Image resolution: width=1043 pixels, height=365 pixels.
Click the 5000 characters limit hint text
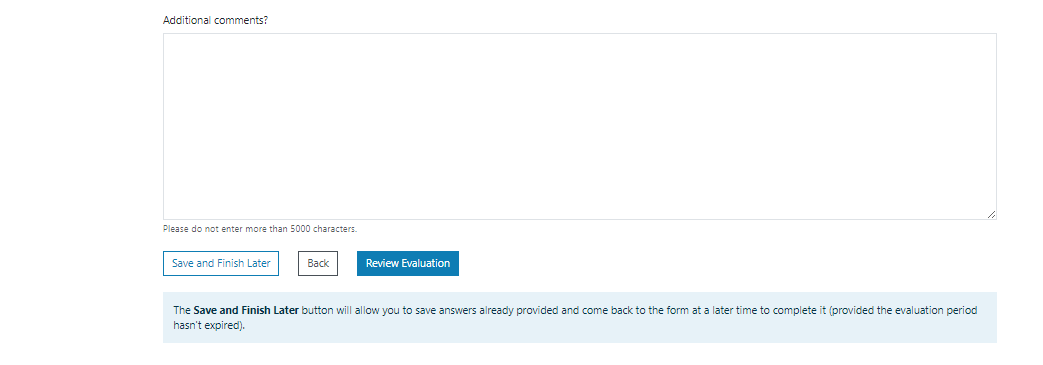pos(260,229)
